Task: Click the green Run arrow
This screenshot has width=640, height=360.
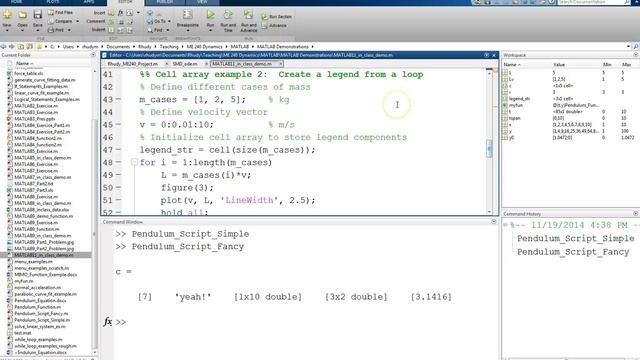Action: (210, 14)
